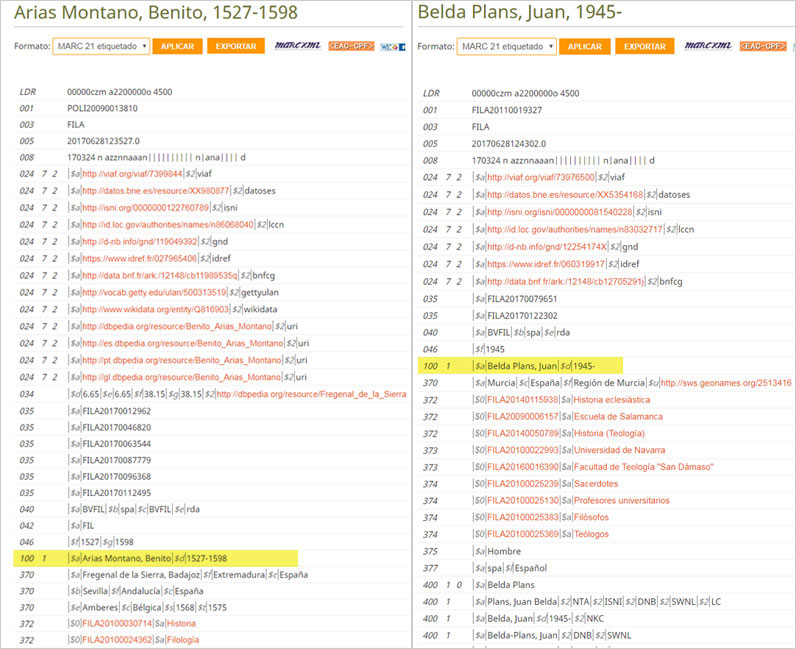Open vocab.getty.edu ulan 500313519 link
Screen dimensions: 796x649
click(154, 292)
